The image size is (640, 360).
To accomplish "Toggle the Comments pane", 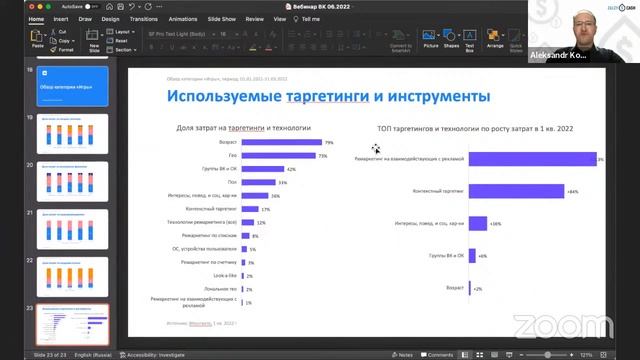I will [437, 355].
